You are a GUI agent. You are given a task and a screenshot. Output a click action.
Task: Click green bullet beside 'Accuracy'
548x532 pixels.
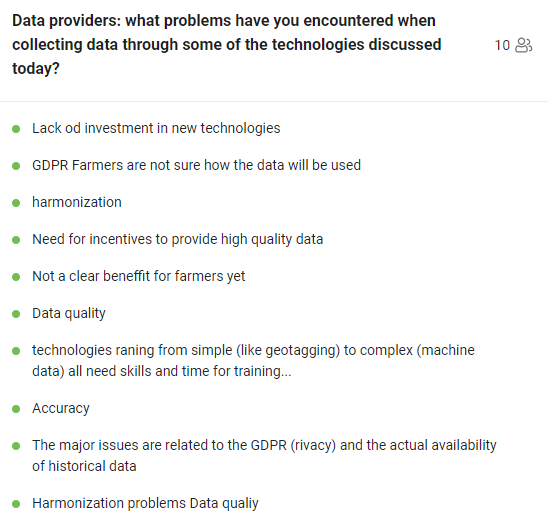coord(16,409)
